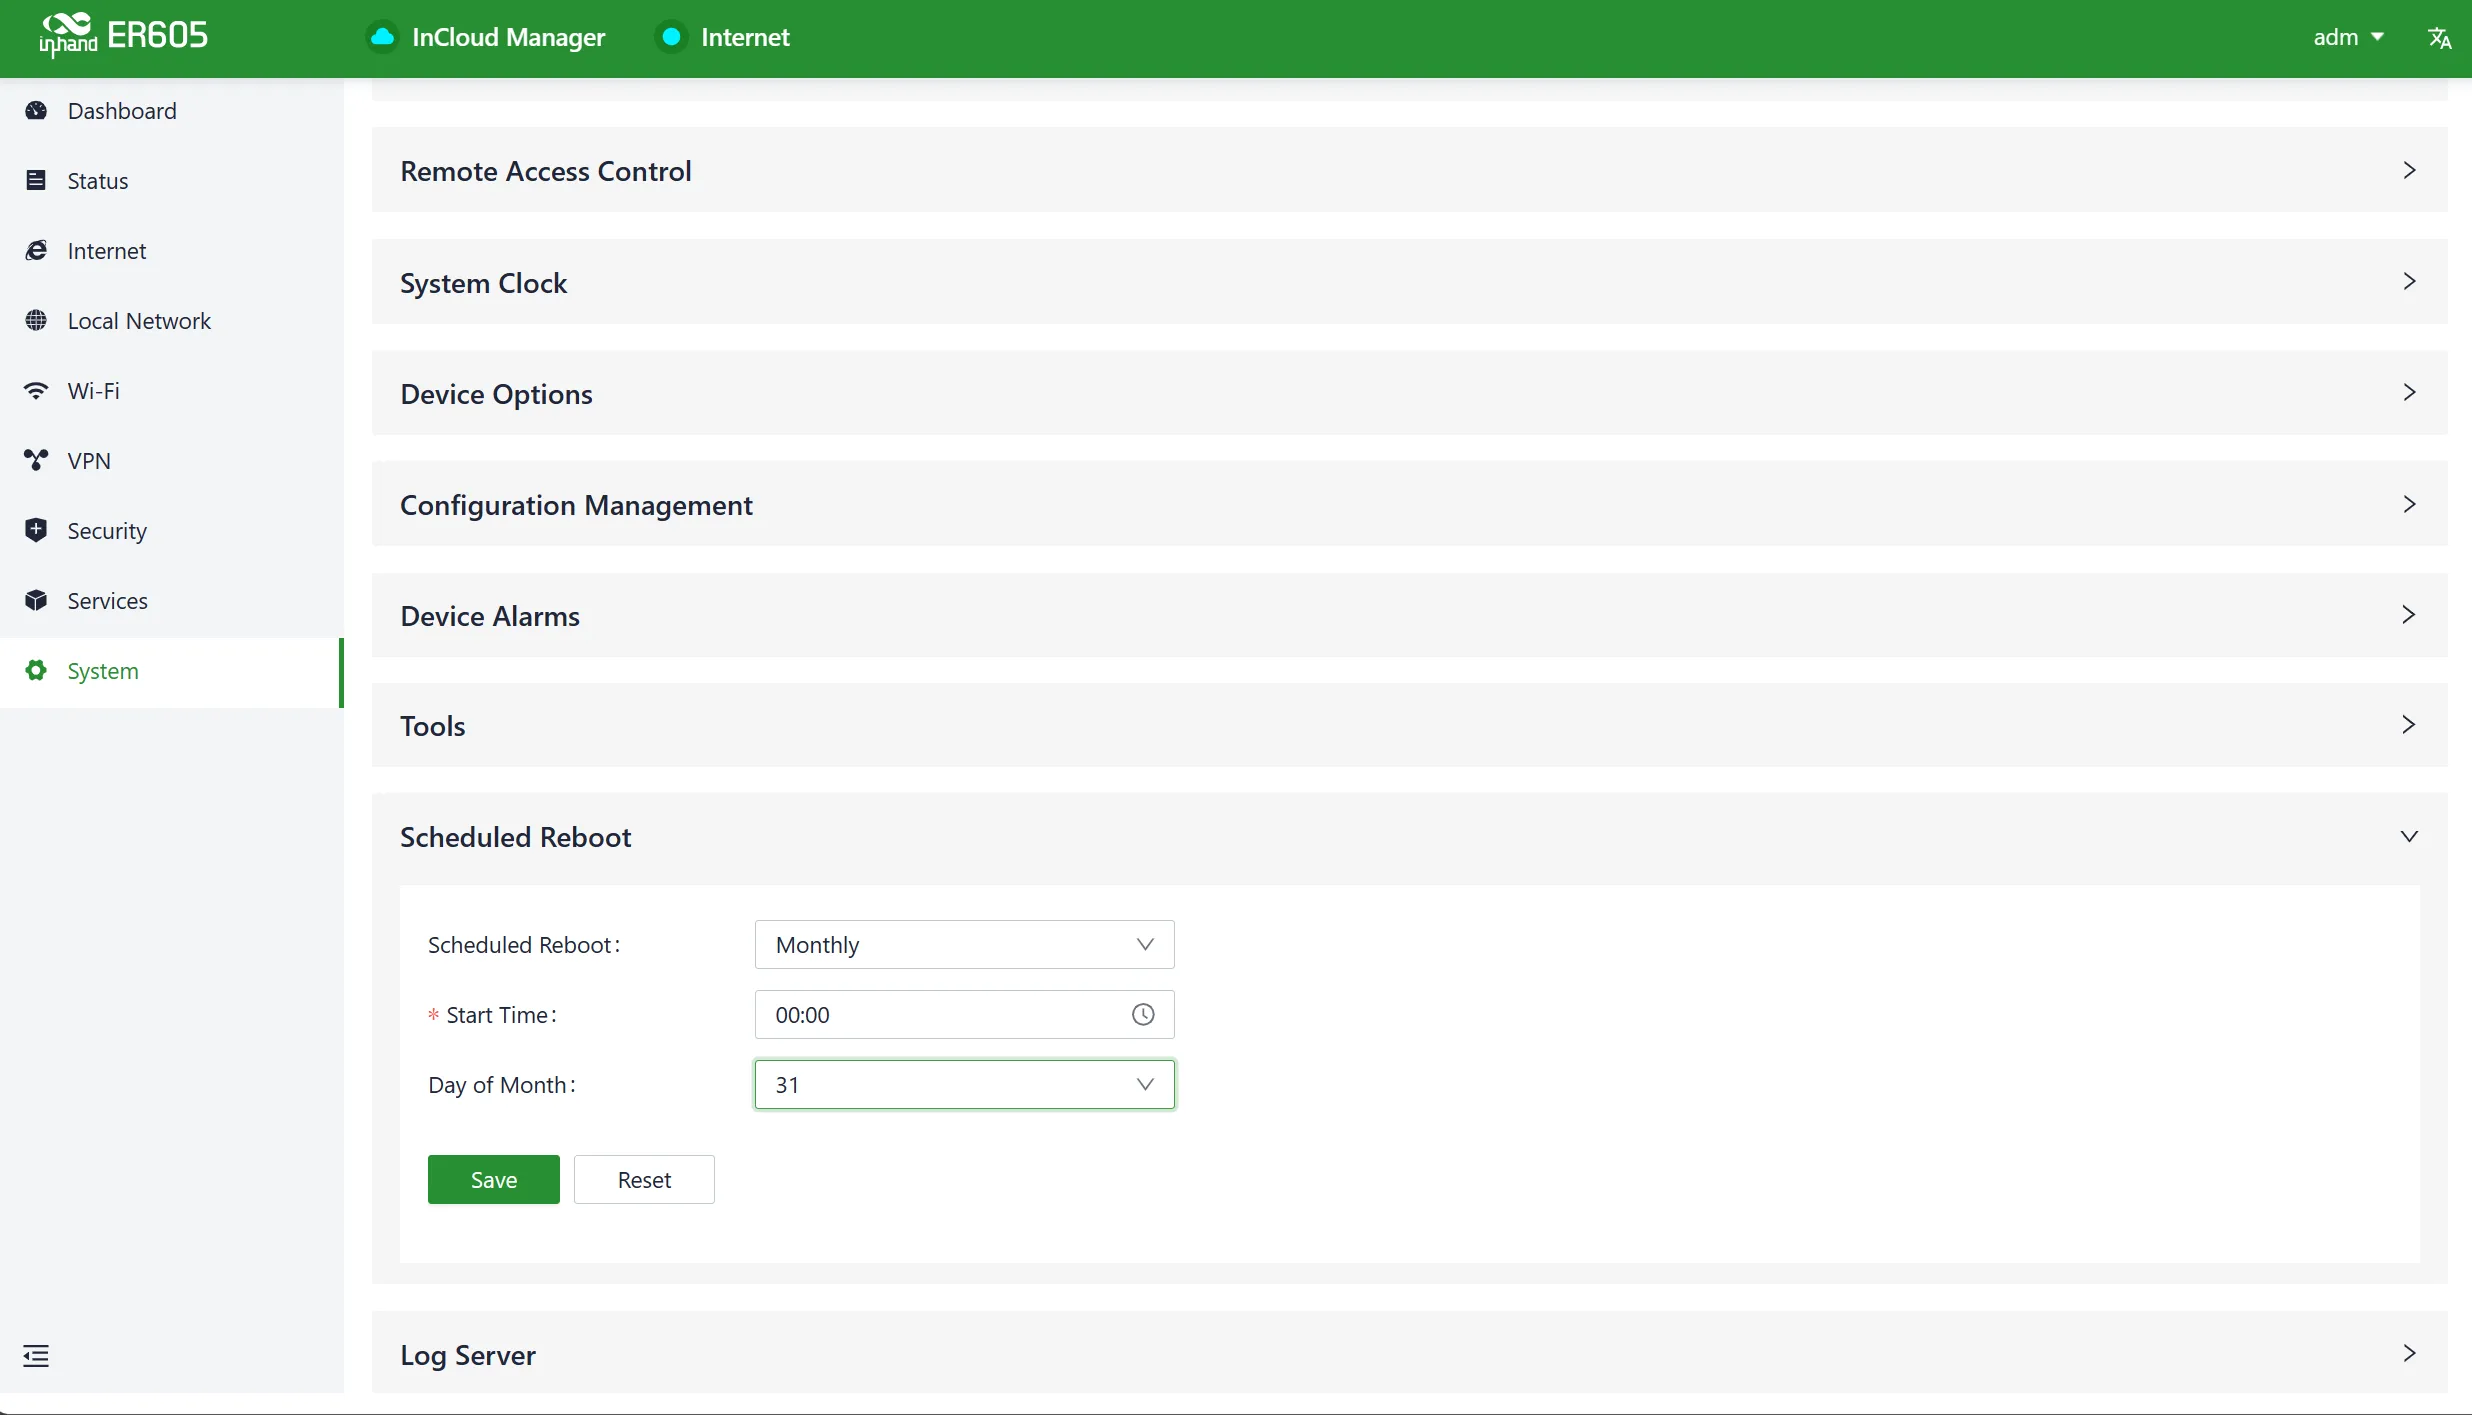Screen dimensions: 2472x1415
Task: Open the time picker clock icon
Action: pyautogui.click(x=1143, y=1014)
